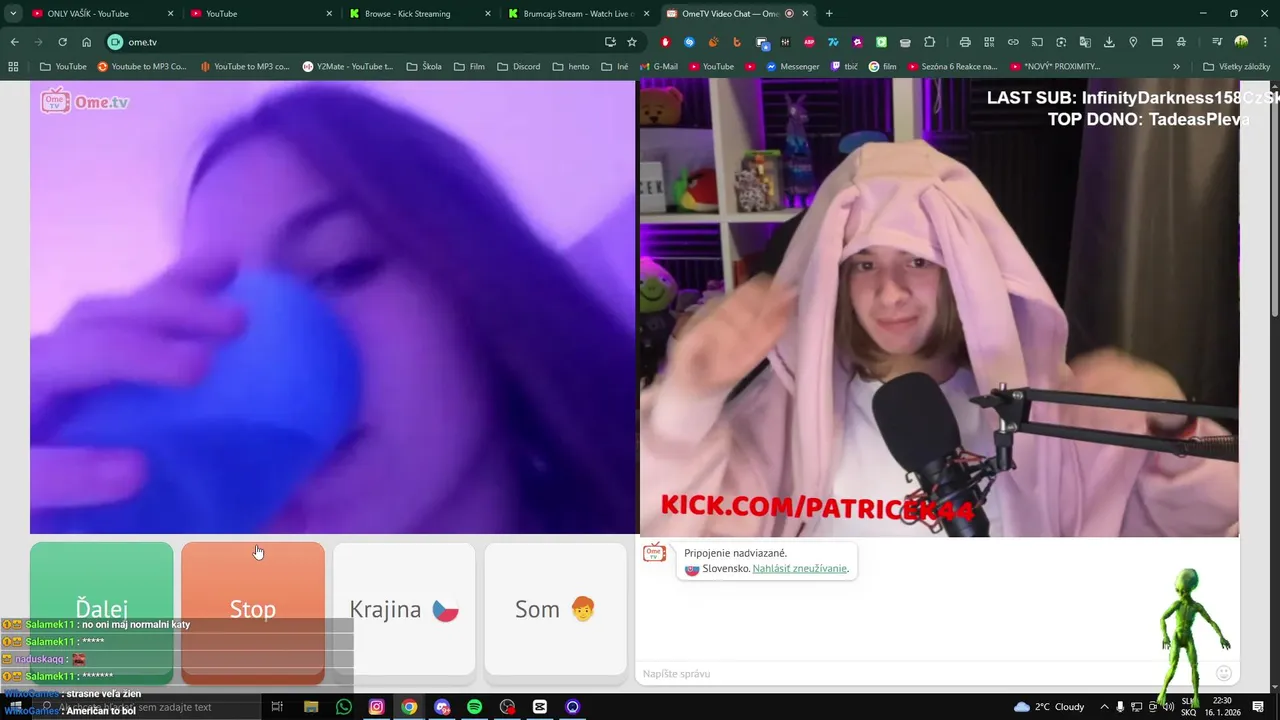Open the Chrome profile avatar
Viewport: 1280px width, 720px height.
click(1241, 42)
